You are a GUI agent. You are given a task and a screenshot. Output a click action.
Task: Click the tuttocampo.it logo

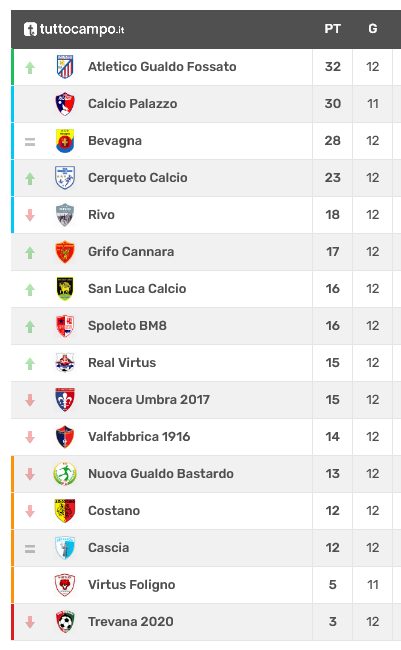(x=74, y=29)
